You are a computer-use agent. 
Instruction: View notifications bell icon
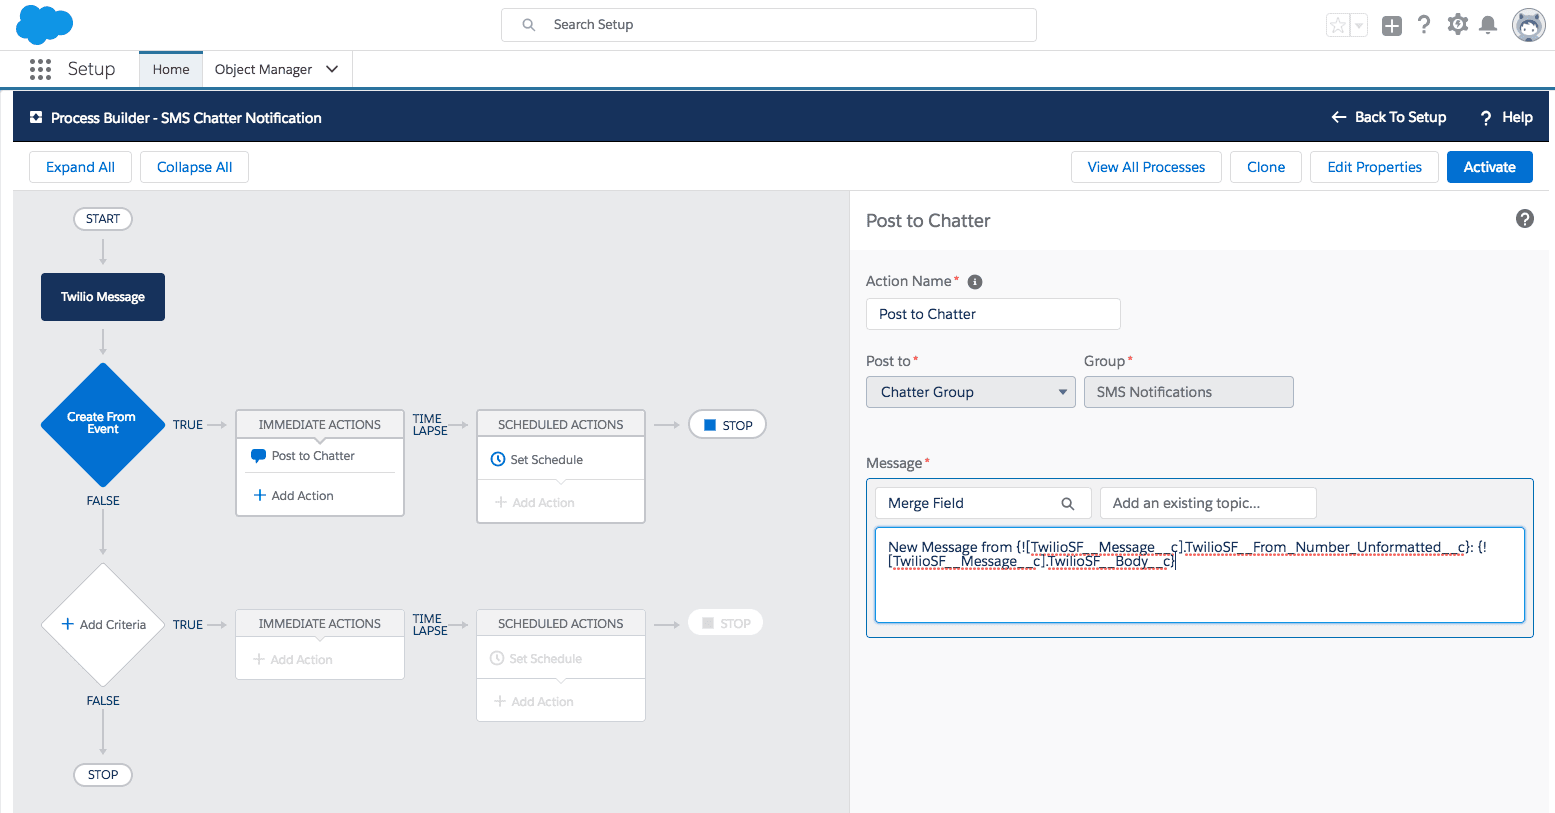pyautogui.click(x=1488, y=24)
